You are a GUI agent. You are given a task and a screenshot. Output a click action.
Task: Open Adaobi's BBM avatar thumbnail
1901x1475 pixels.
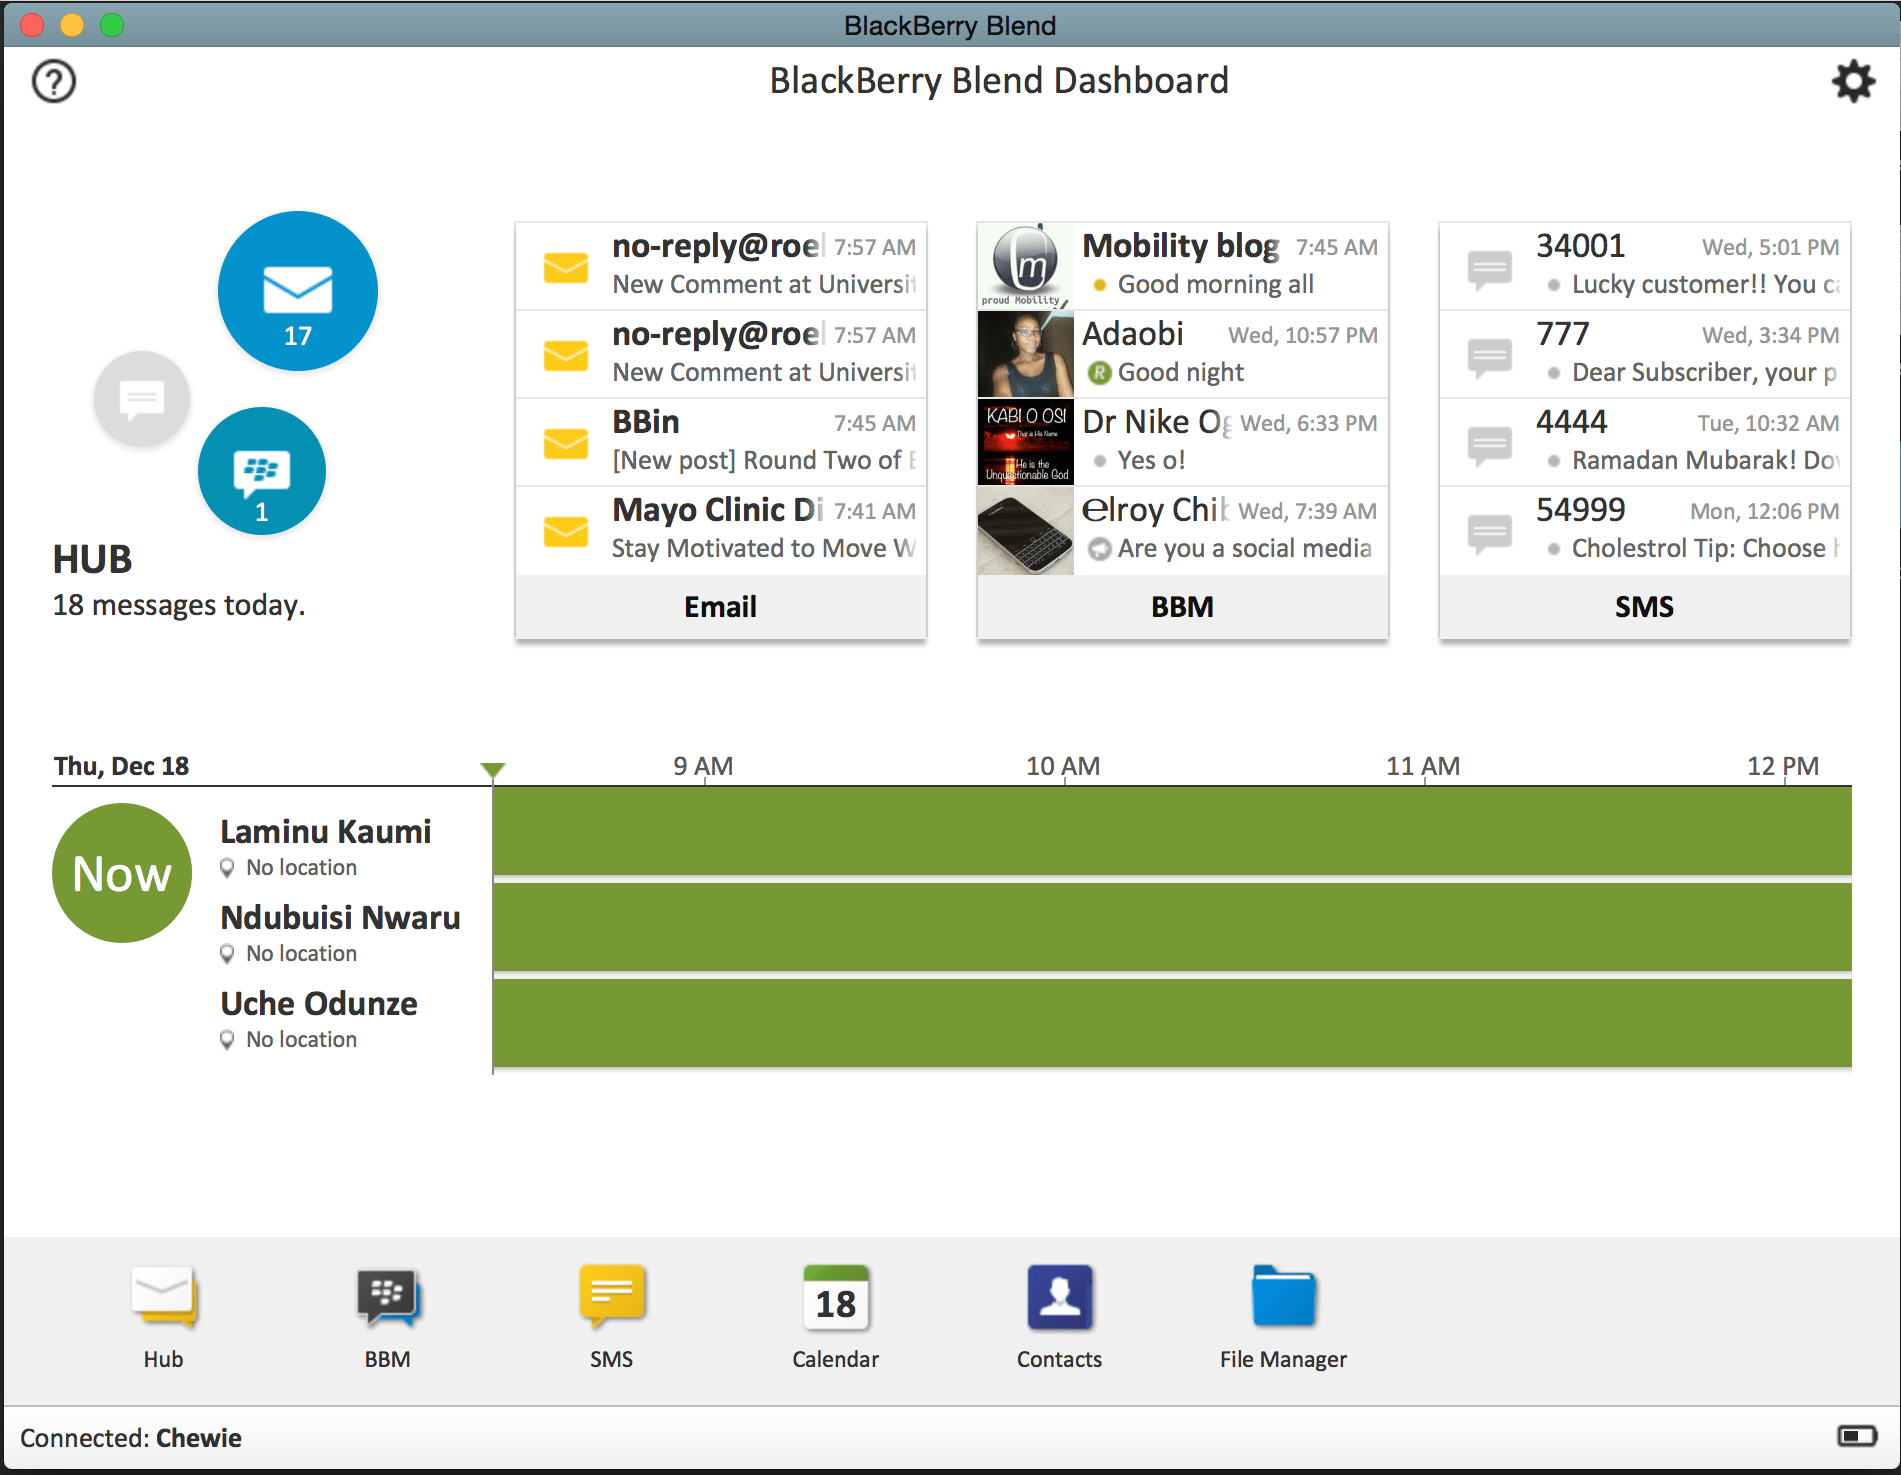pos(1026,354)
